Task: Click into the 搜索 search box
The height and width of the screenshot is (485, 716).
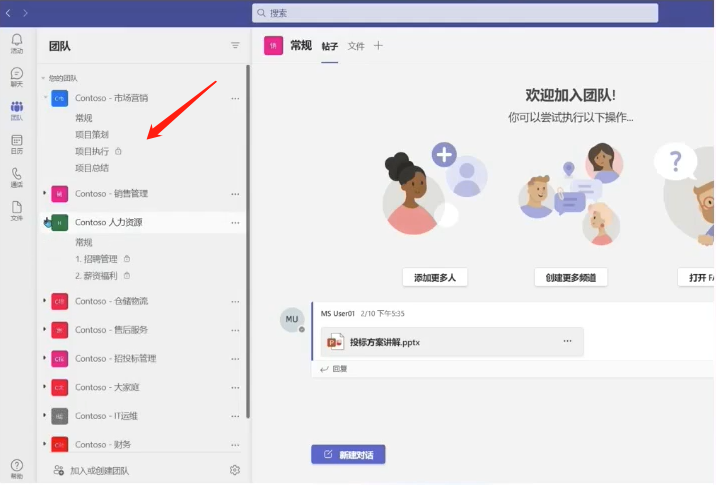Action: [455, 13]
